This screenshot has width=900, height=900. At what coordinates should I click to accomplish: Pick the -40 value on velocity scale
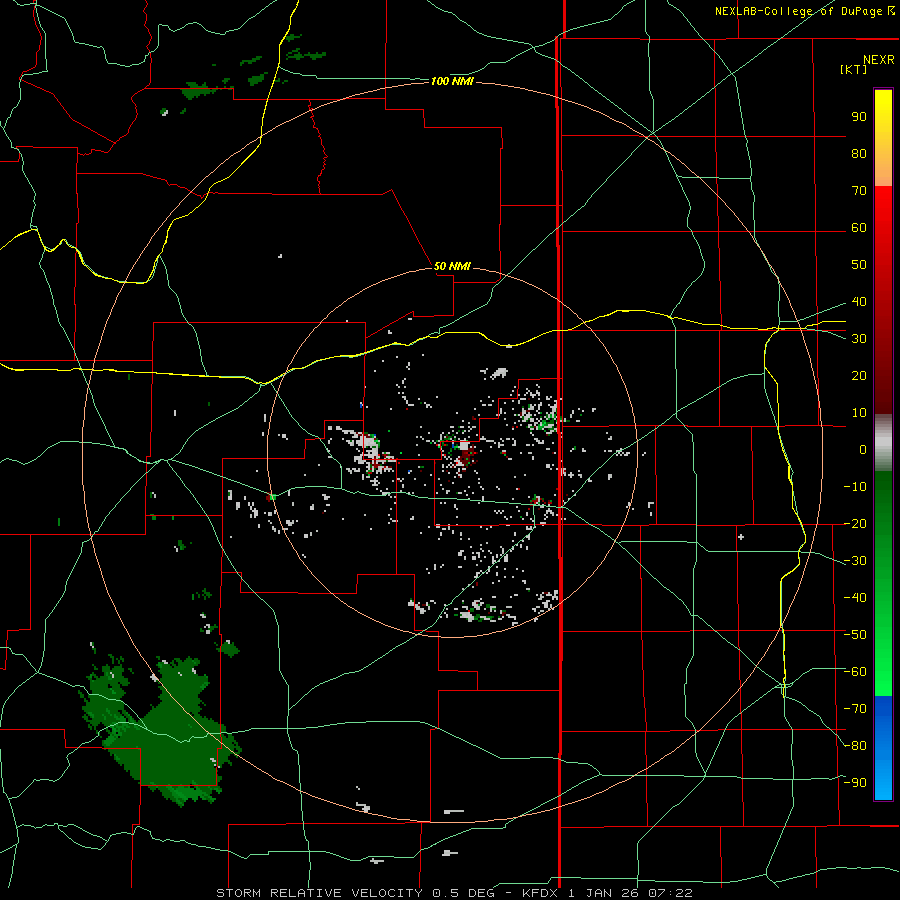pos(855,598)
